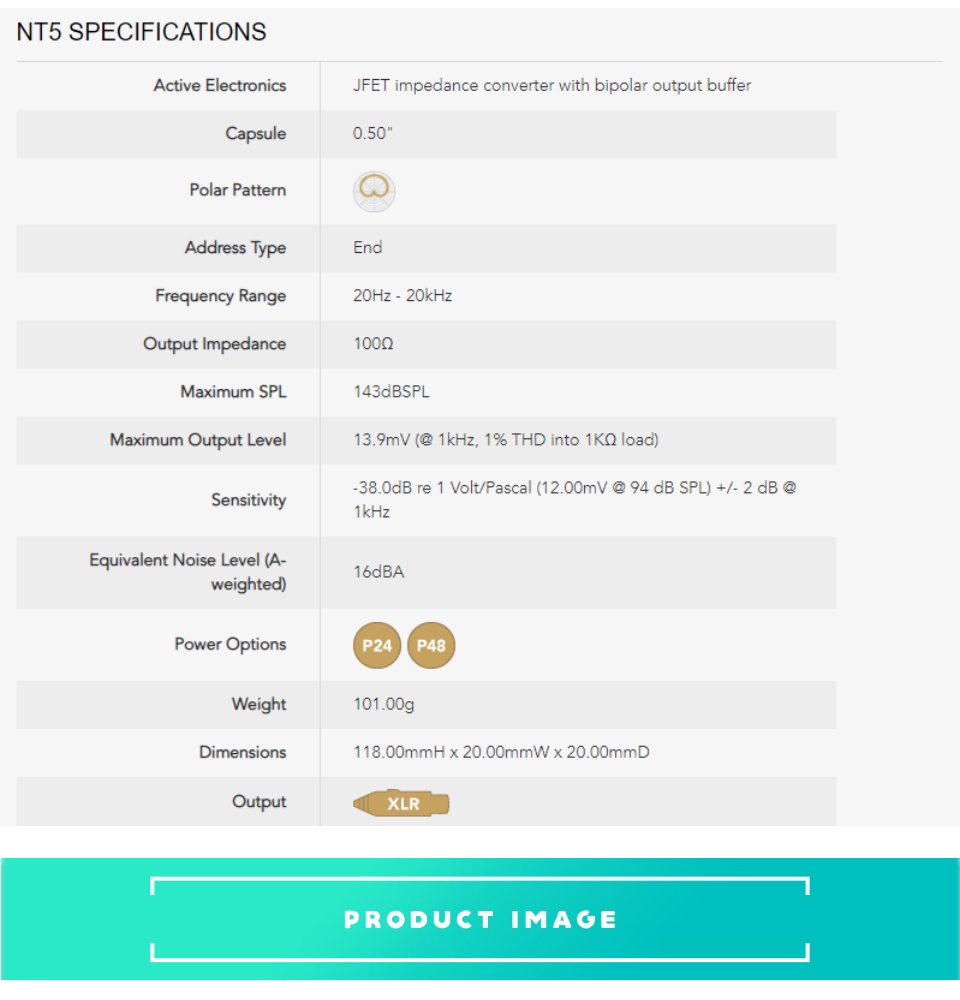Click the NT5 Specifications heading
This screenshot has width=960, height=1000.
click(x=141, y=32)
